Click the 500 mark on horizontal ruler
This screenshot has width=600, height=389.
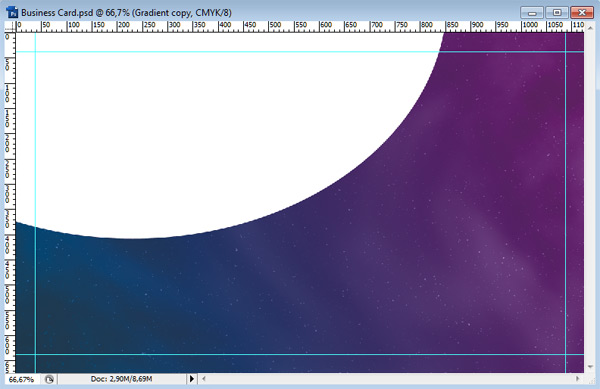(275, 25)
